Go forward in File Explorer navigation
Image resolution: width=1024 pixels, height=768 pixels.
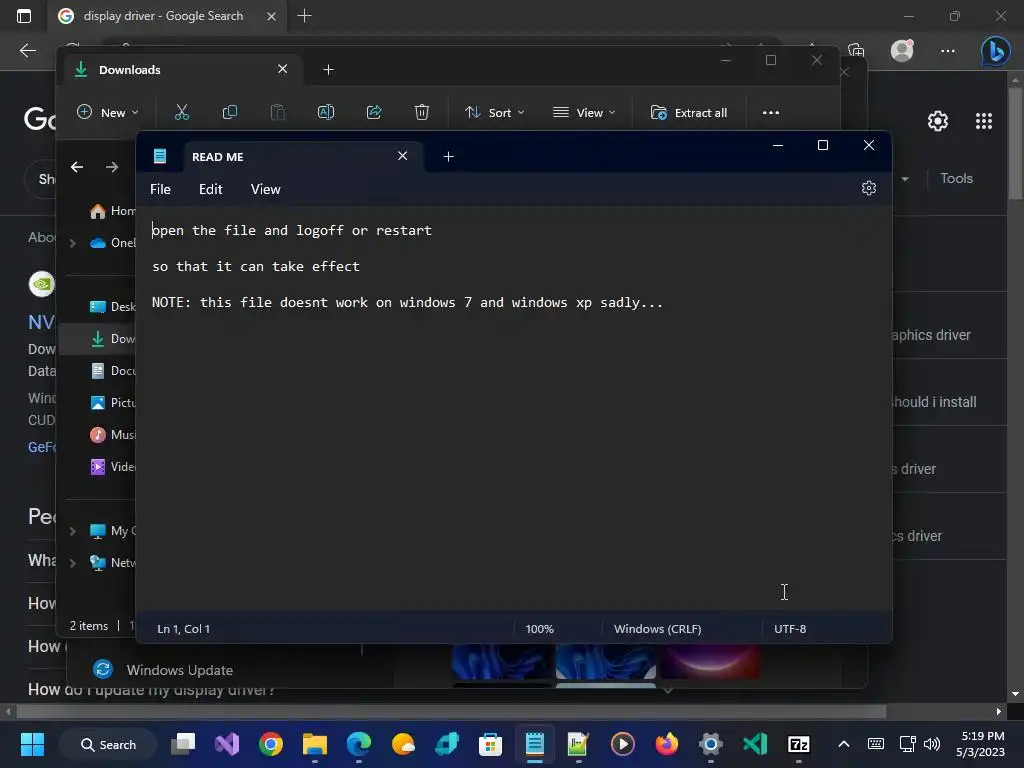pos(112,167)
